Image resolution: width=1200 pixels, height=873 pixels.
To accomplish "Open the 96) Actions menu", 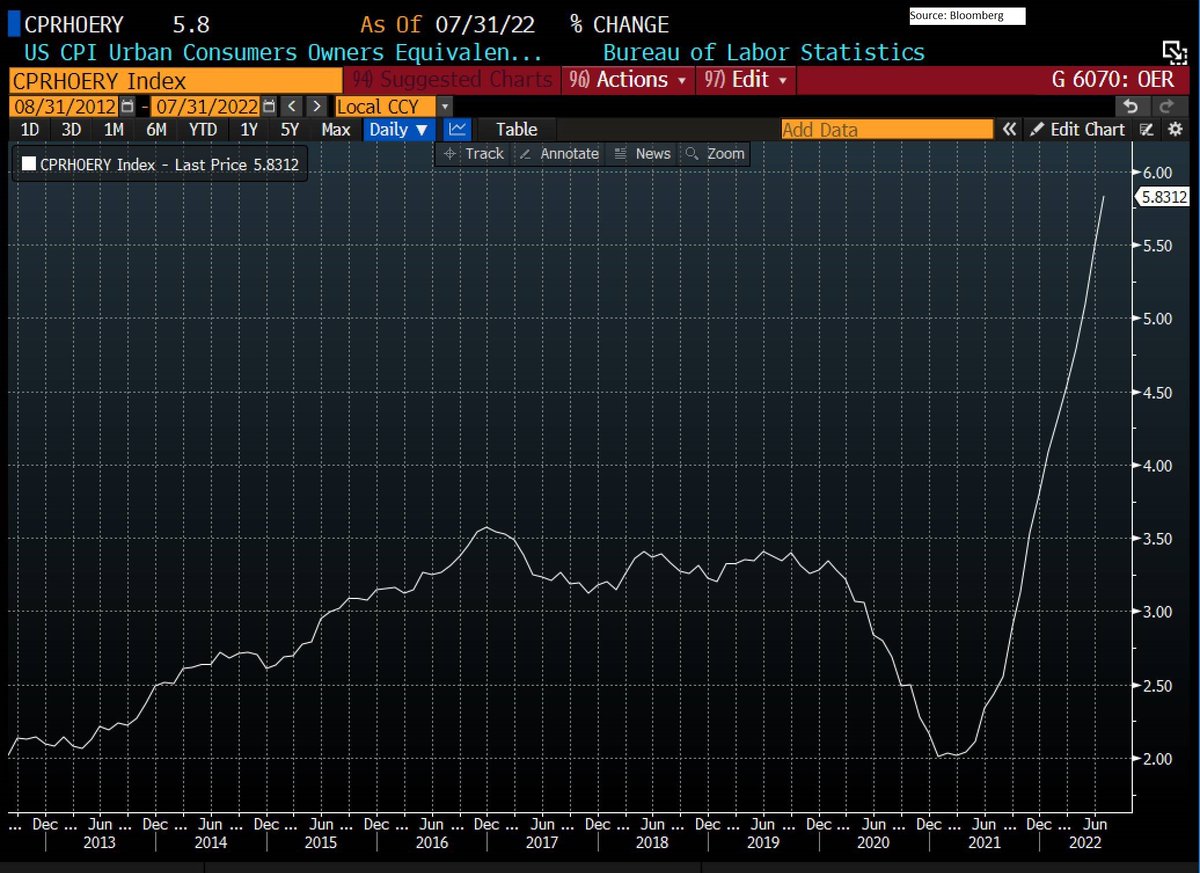I will coord(628,80).
